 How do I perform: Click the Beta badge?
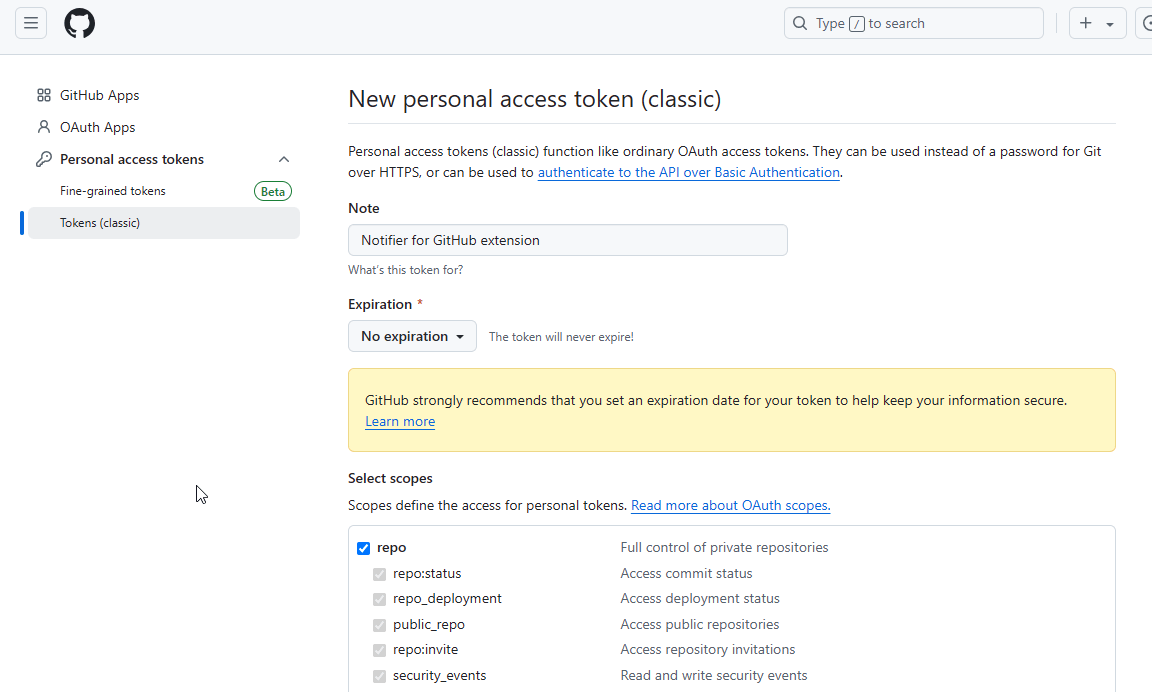point(273,191)
